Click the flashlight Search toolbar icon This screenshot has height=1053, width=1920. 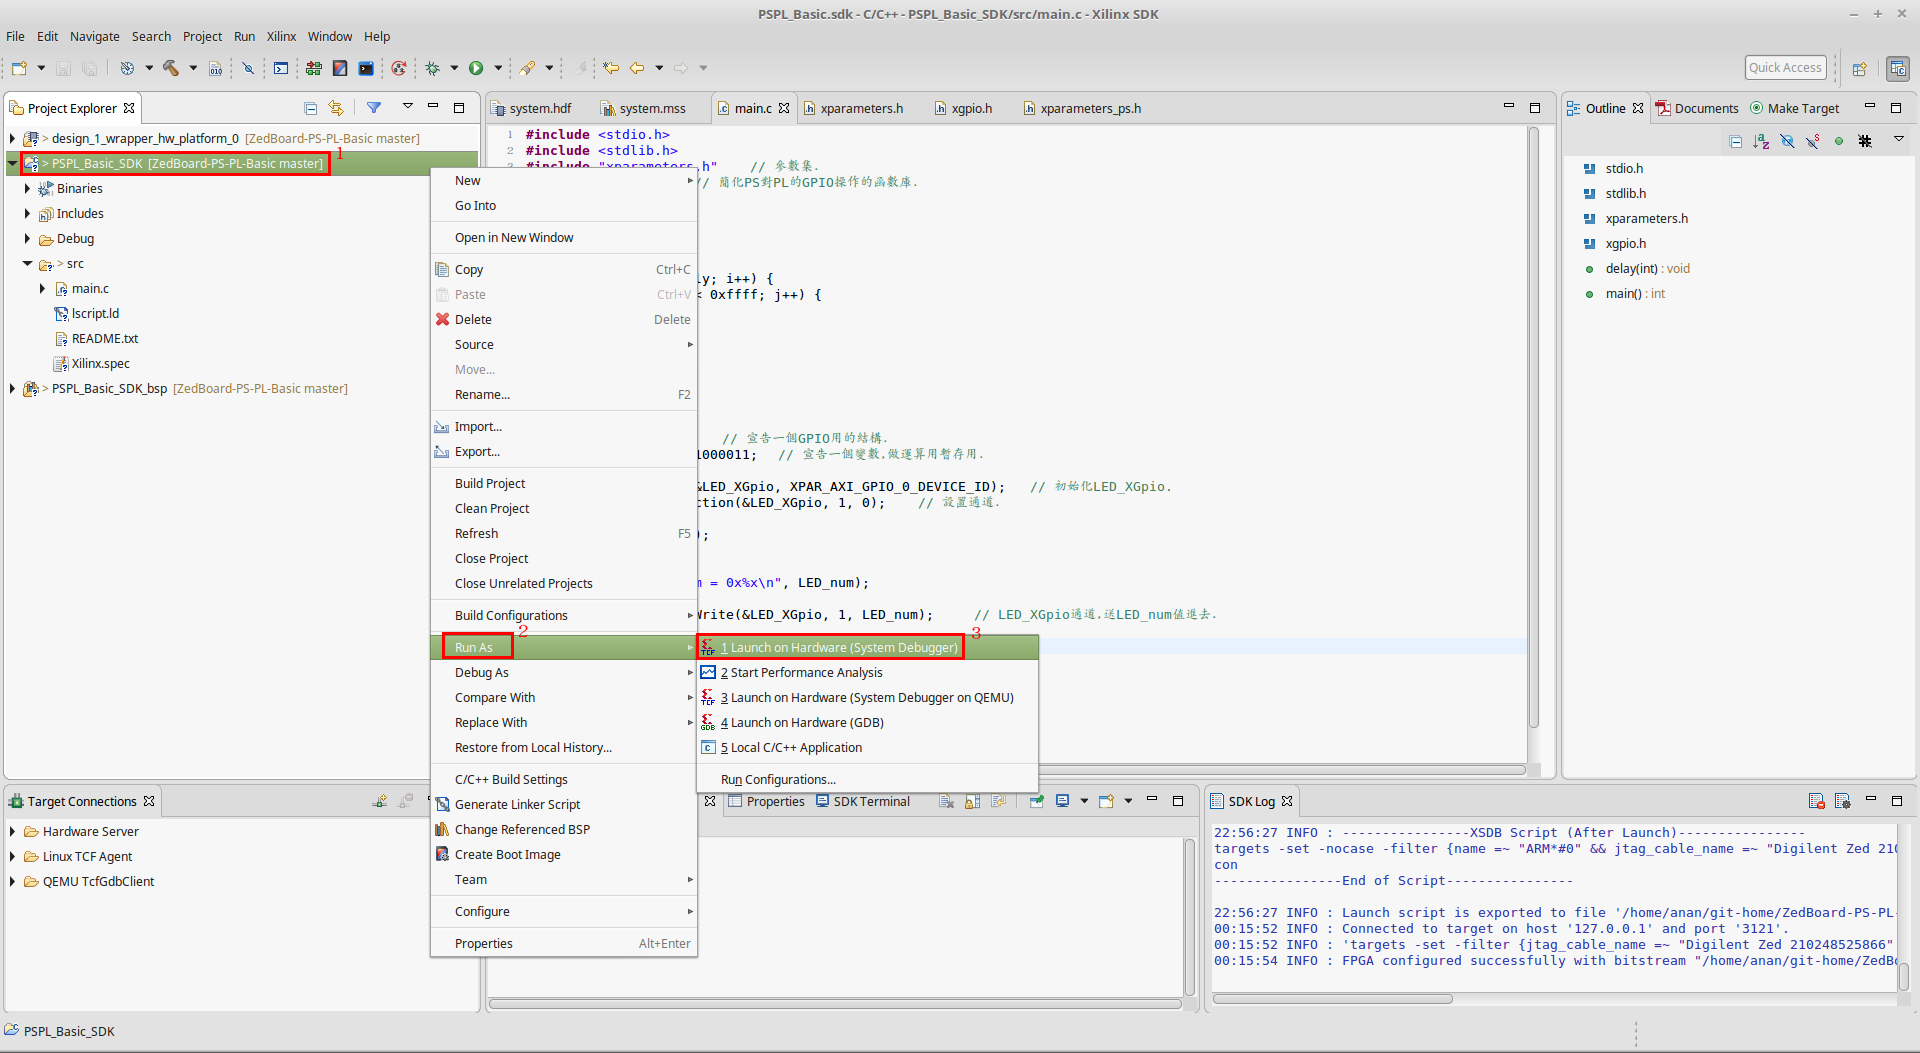(527, 68)
